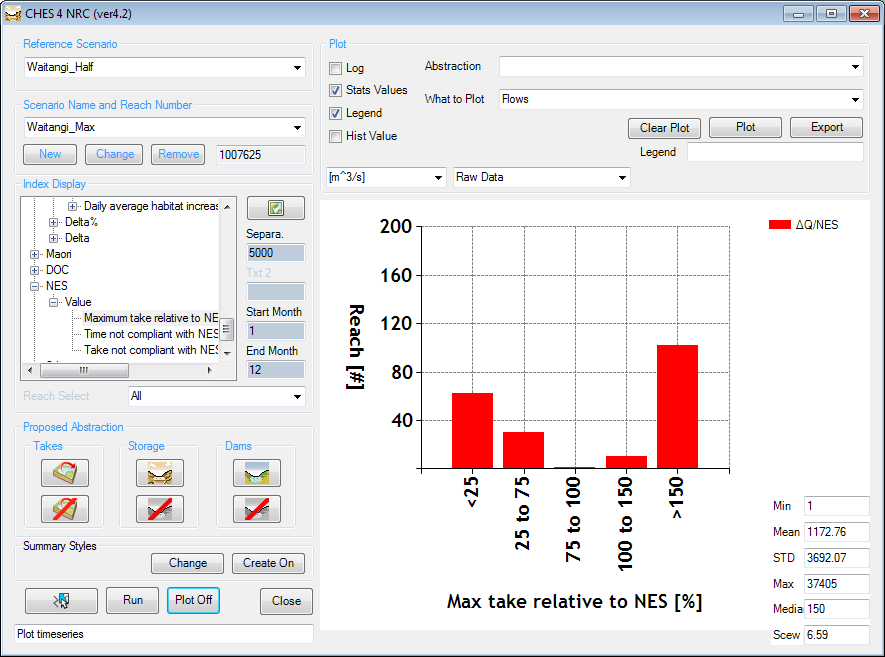This screenshot has height=657, width=885.
Task: Click the remove Storage icon with red slash
Action: click(159, 509)
